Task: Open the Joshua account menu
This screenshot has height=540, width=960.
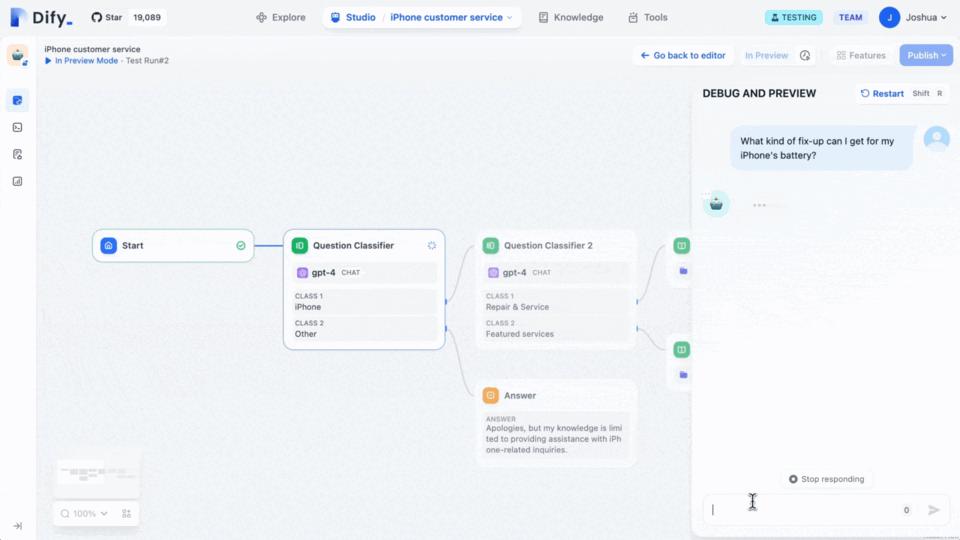Action: pos(914,17)
